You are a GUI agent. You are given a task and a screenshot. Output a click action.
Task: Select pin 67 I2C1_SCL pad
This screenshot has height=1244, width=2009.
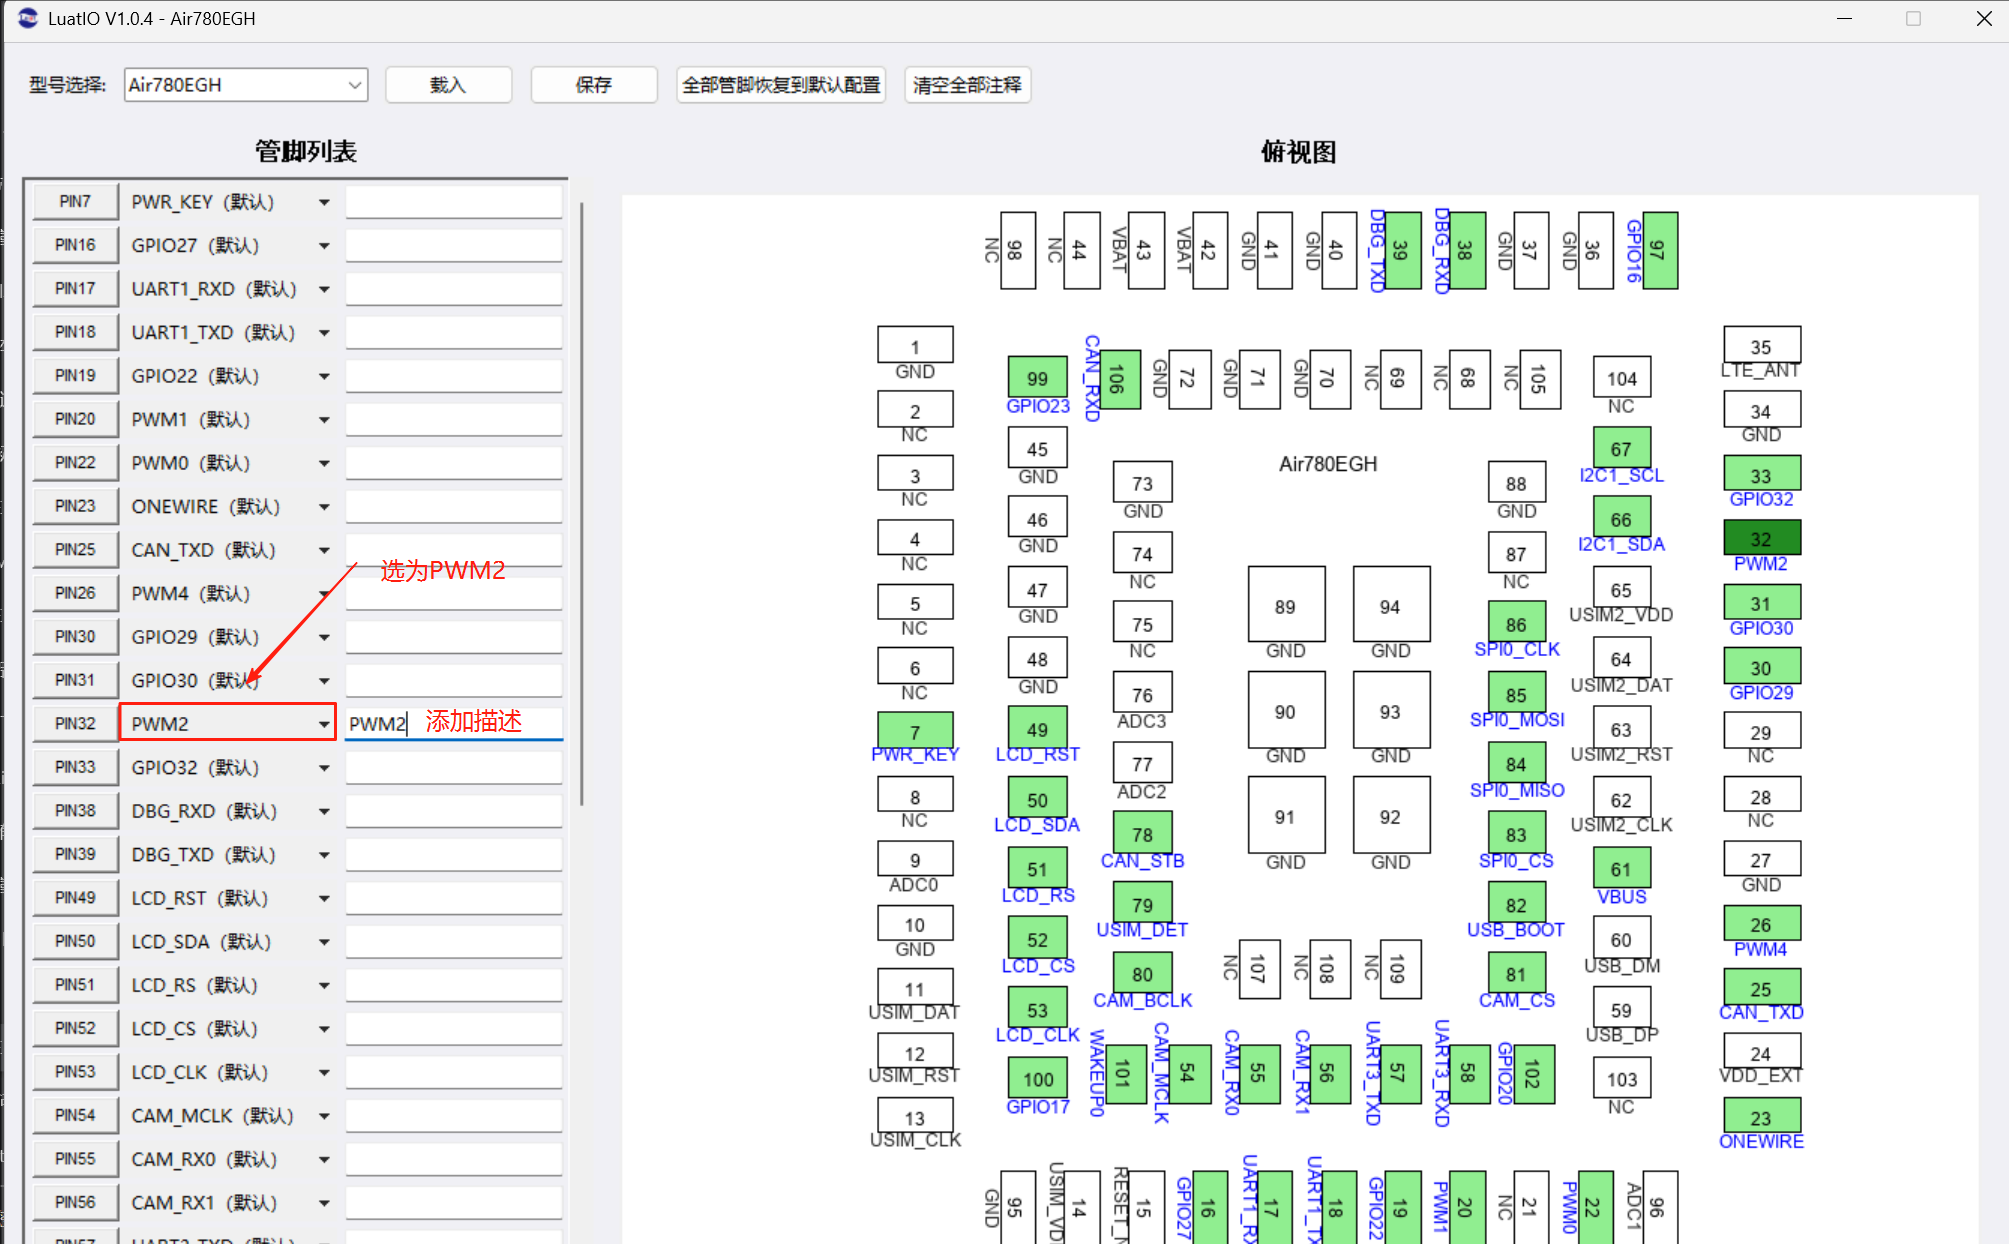click(1621, 448)
